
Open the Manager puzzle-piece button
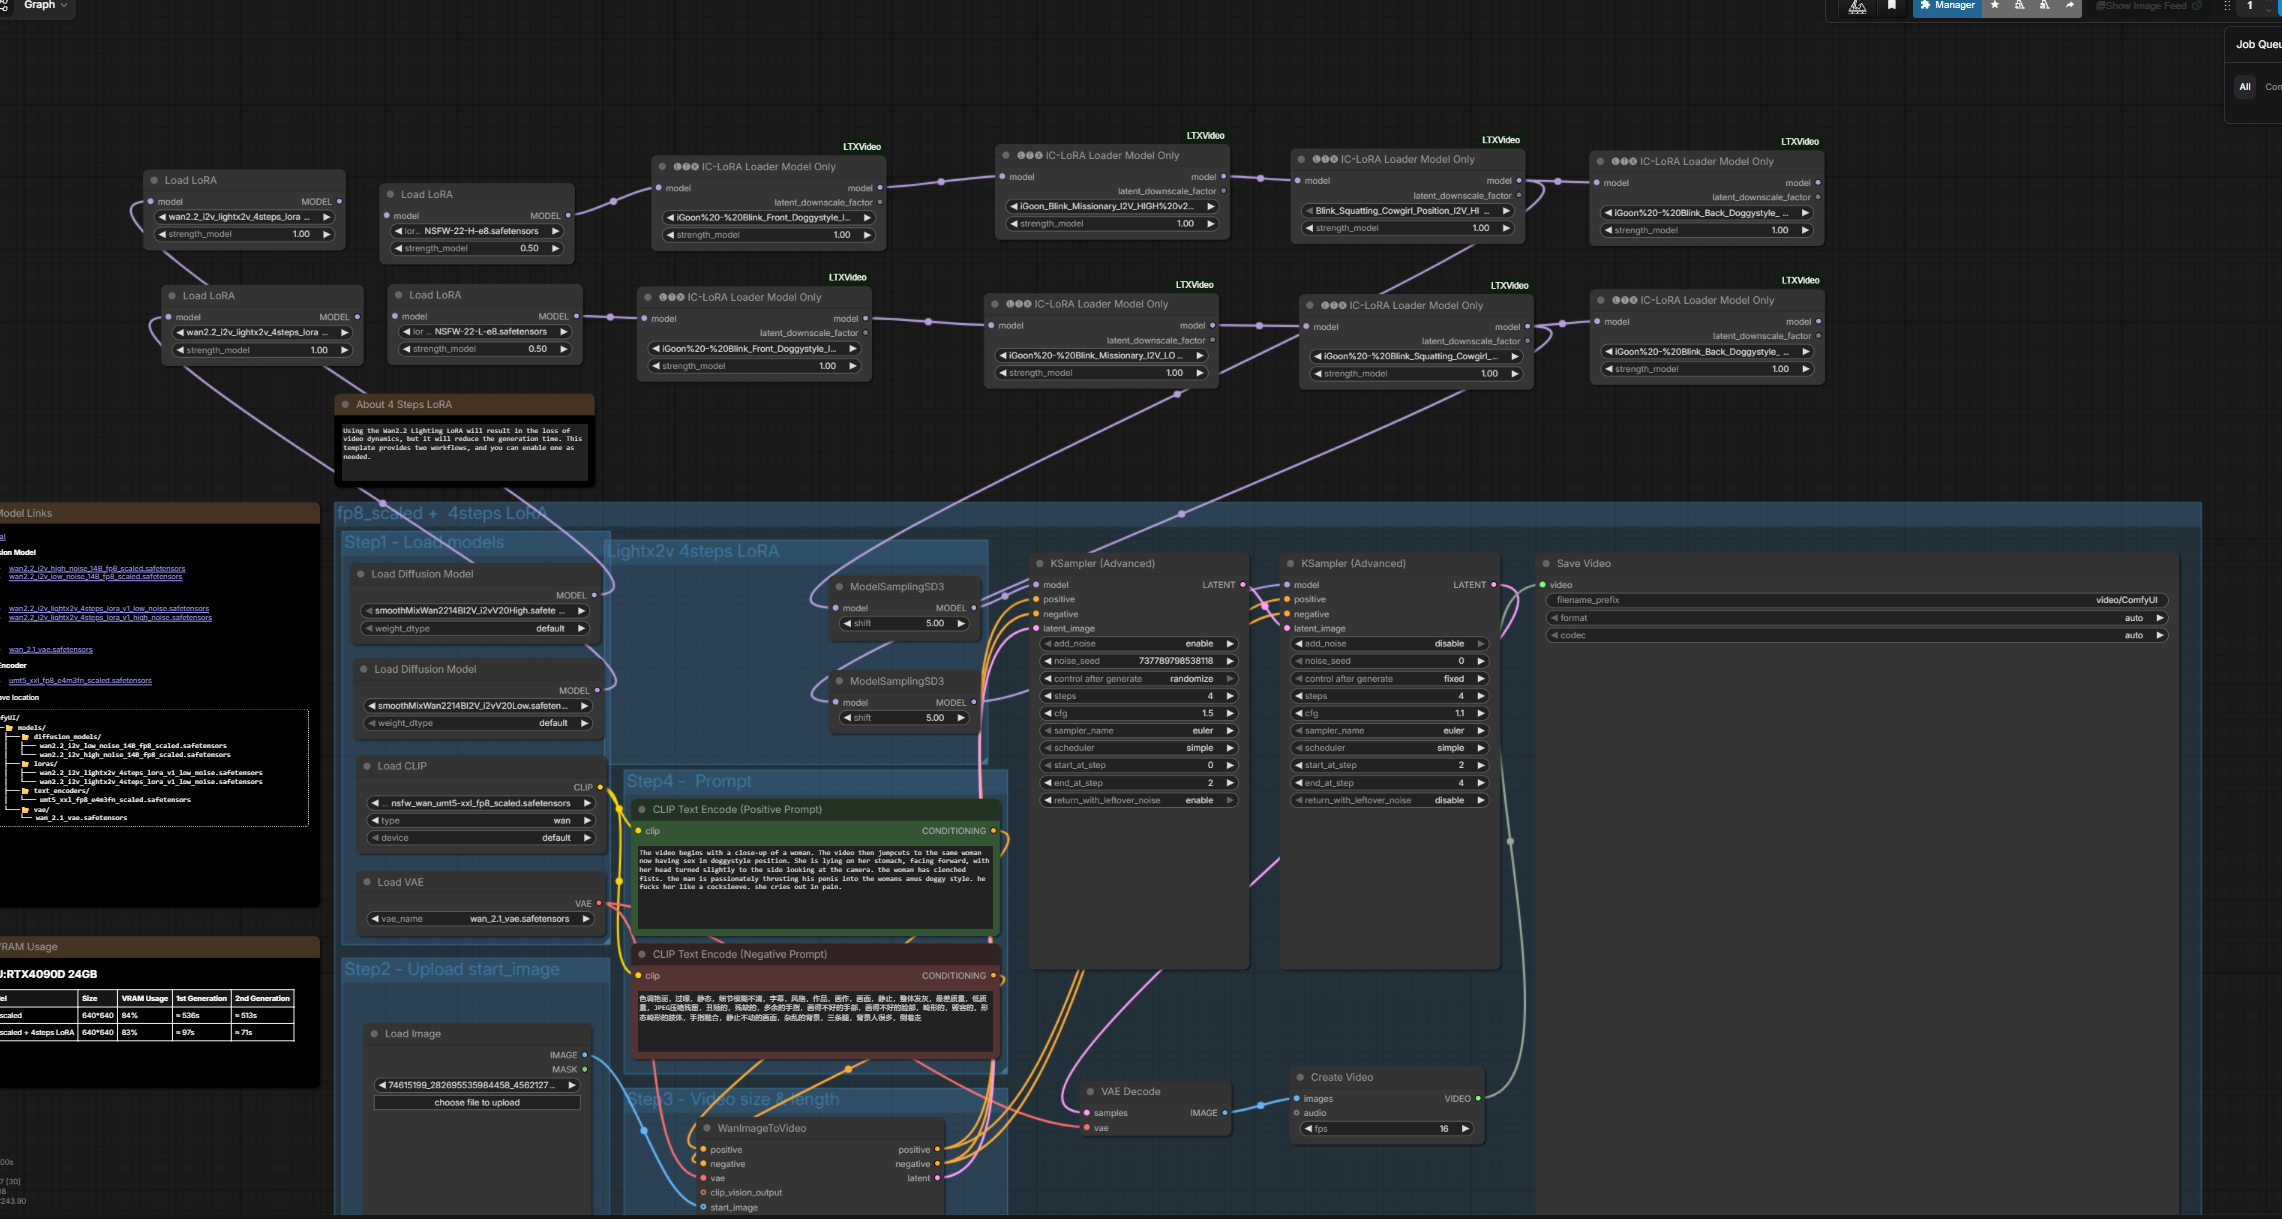[x=1947, y=6]
